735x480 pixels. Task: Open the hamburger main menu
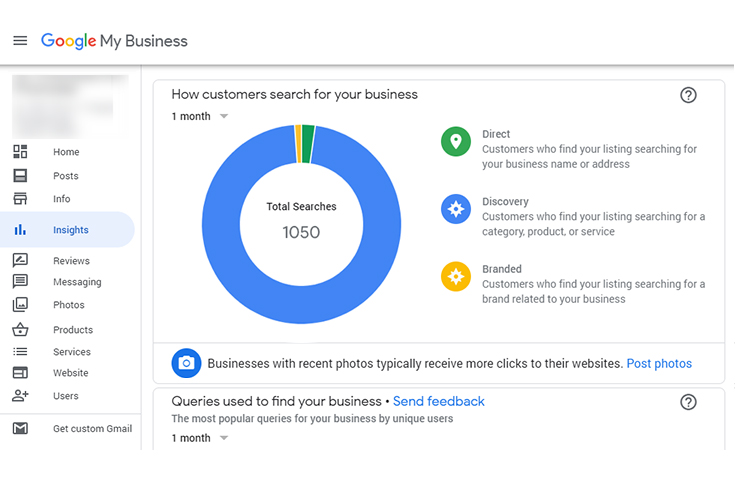(x=20, y=41)
